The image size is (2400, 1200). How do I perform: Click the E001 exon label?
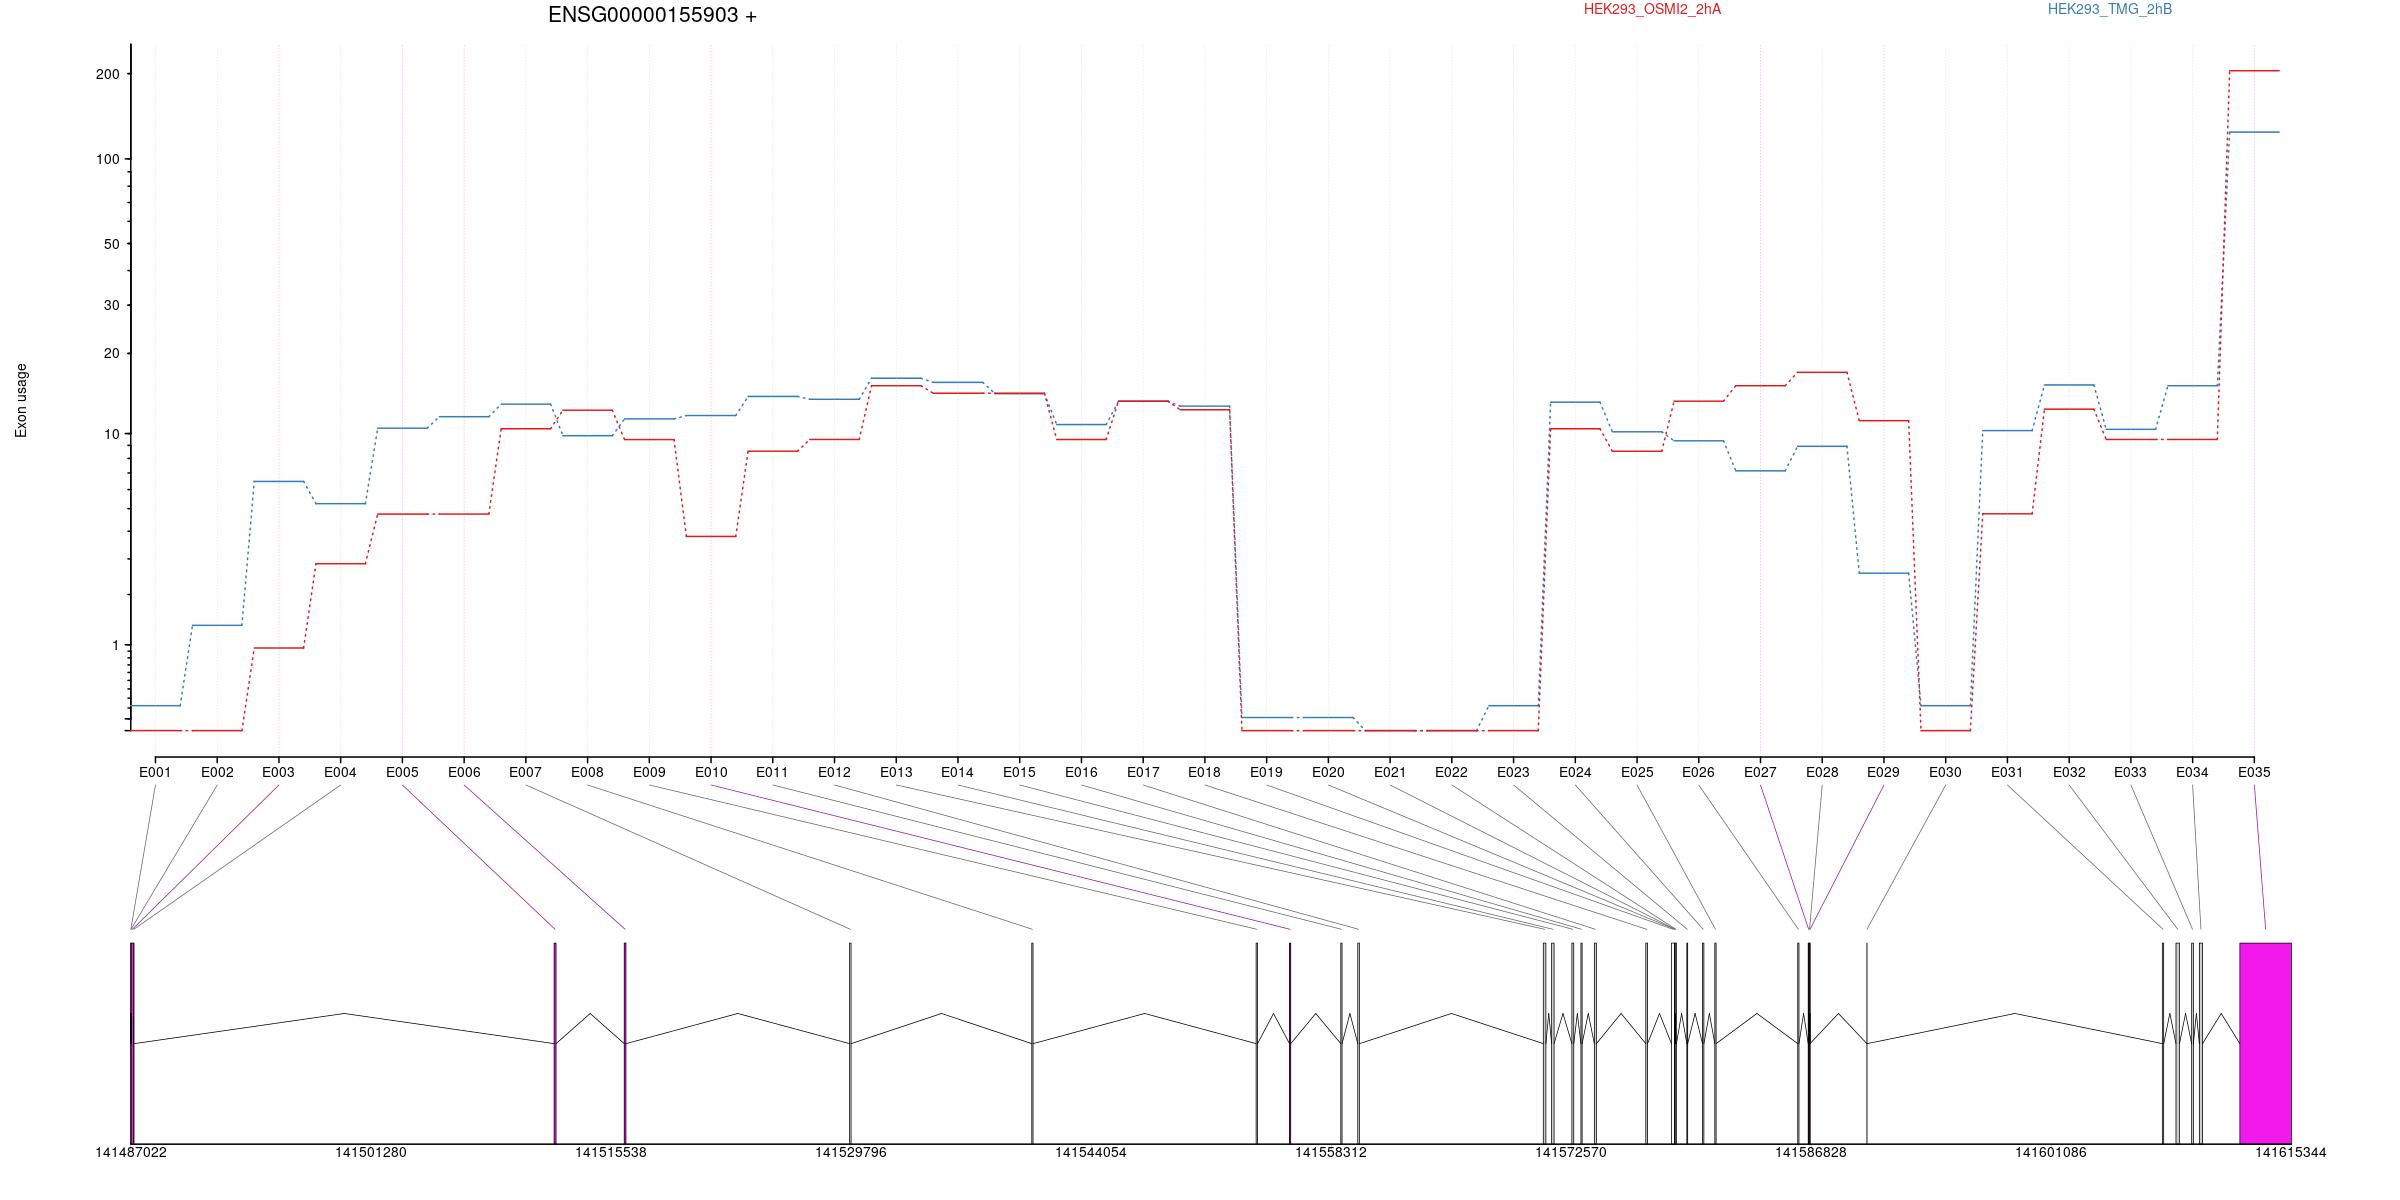point(155,772)
